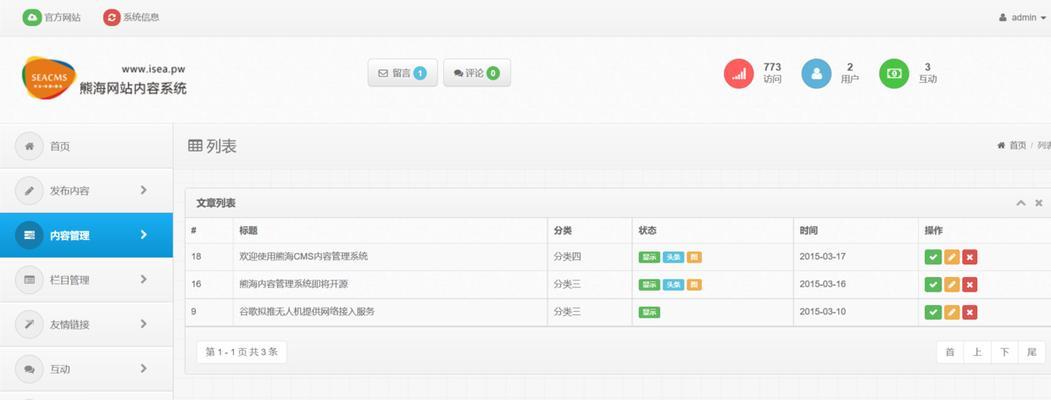Click the SEACMS logo
Viewport: 1051px width, 400px height.
tap(48, 78)
